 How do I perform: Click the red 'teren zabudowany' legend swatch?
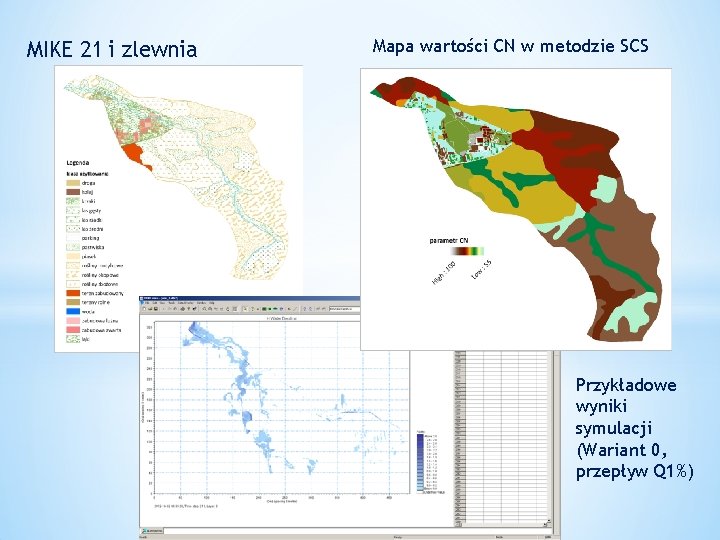[x=73, y=293]
